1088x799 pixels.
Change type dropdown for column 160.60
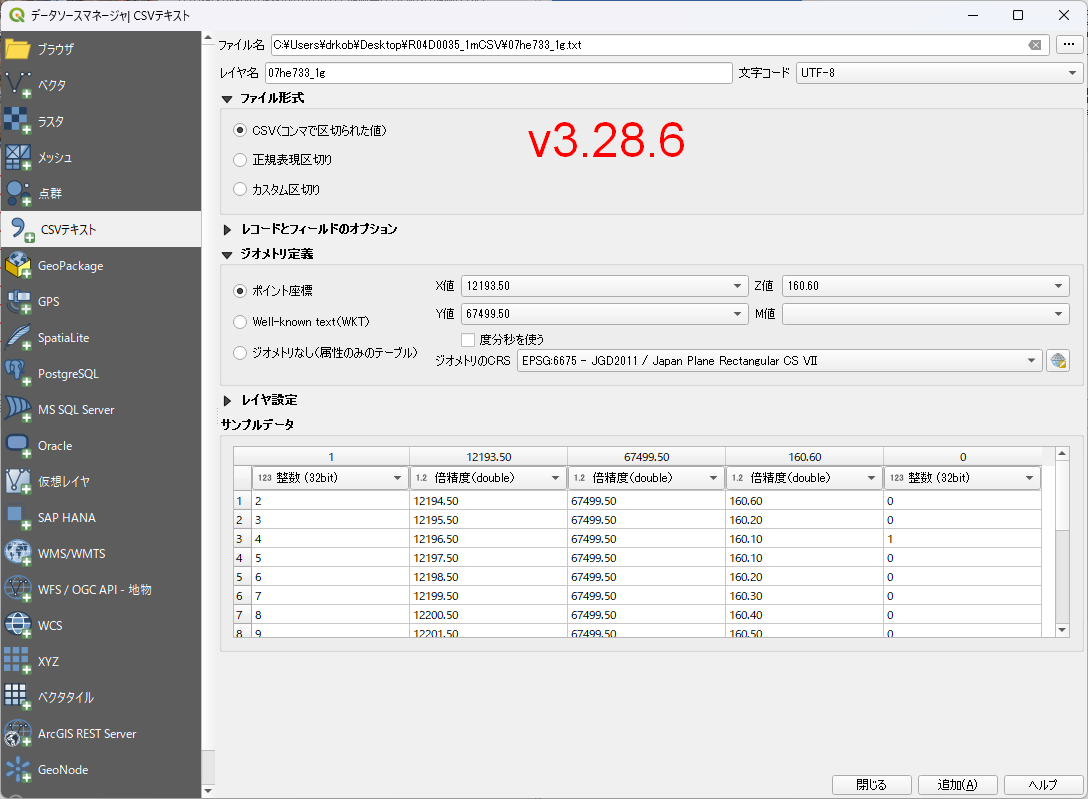point(804,478)
